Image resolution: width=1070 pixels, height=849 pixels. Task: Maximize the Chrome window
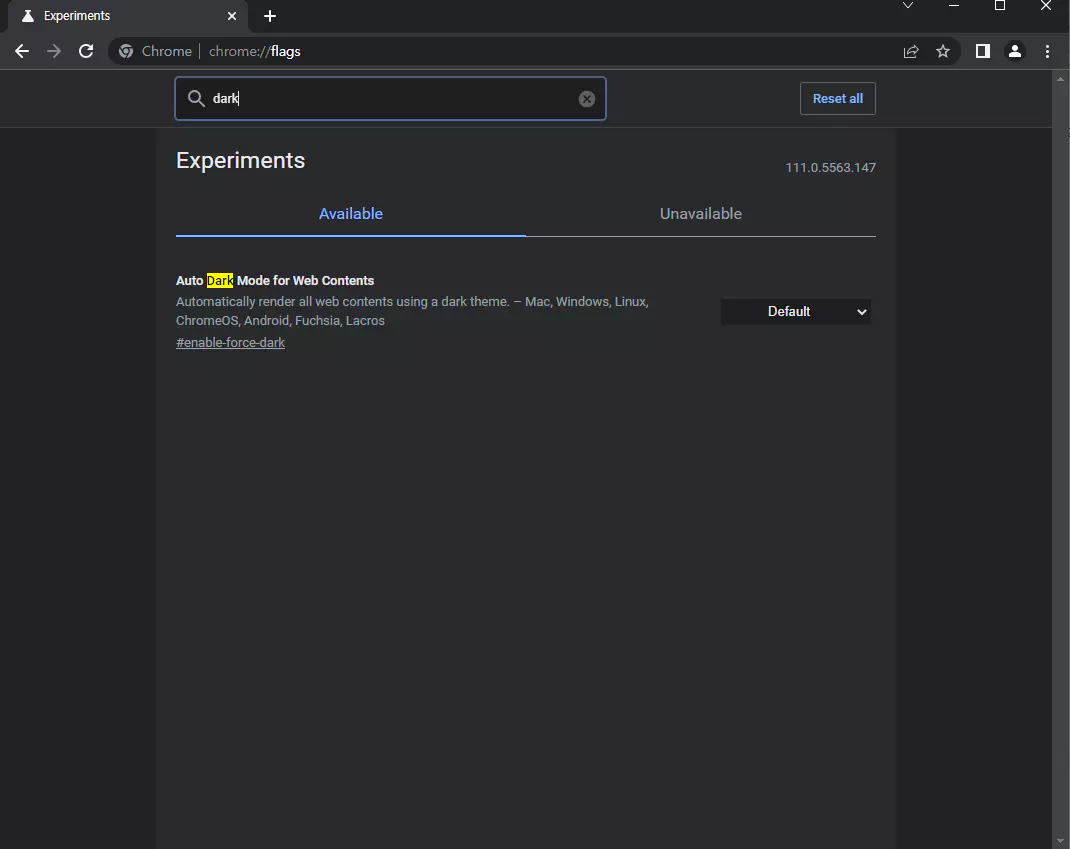1000,5
